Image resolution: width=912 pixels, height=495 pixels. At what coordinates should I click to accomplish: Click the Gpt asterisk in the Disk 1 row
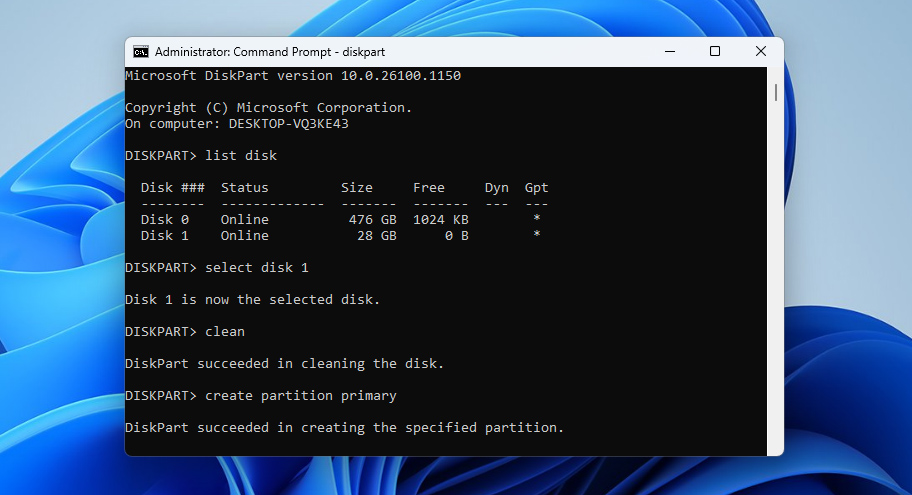(537, 234)
